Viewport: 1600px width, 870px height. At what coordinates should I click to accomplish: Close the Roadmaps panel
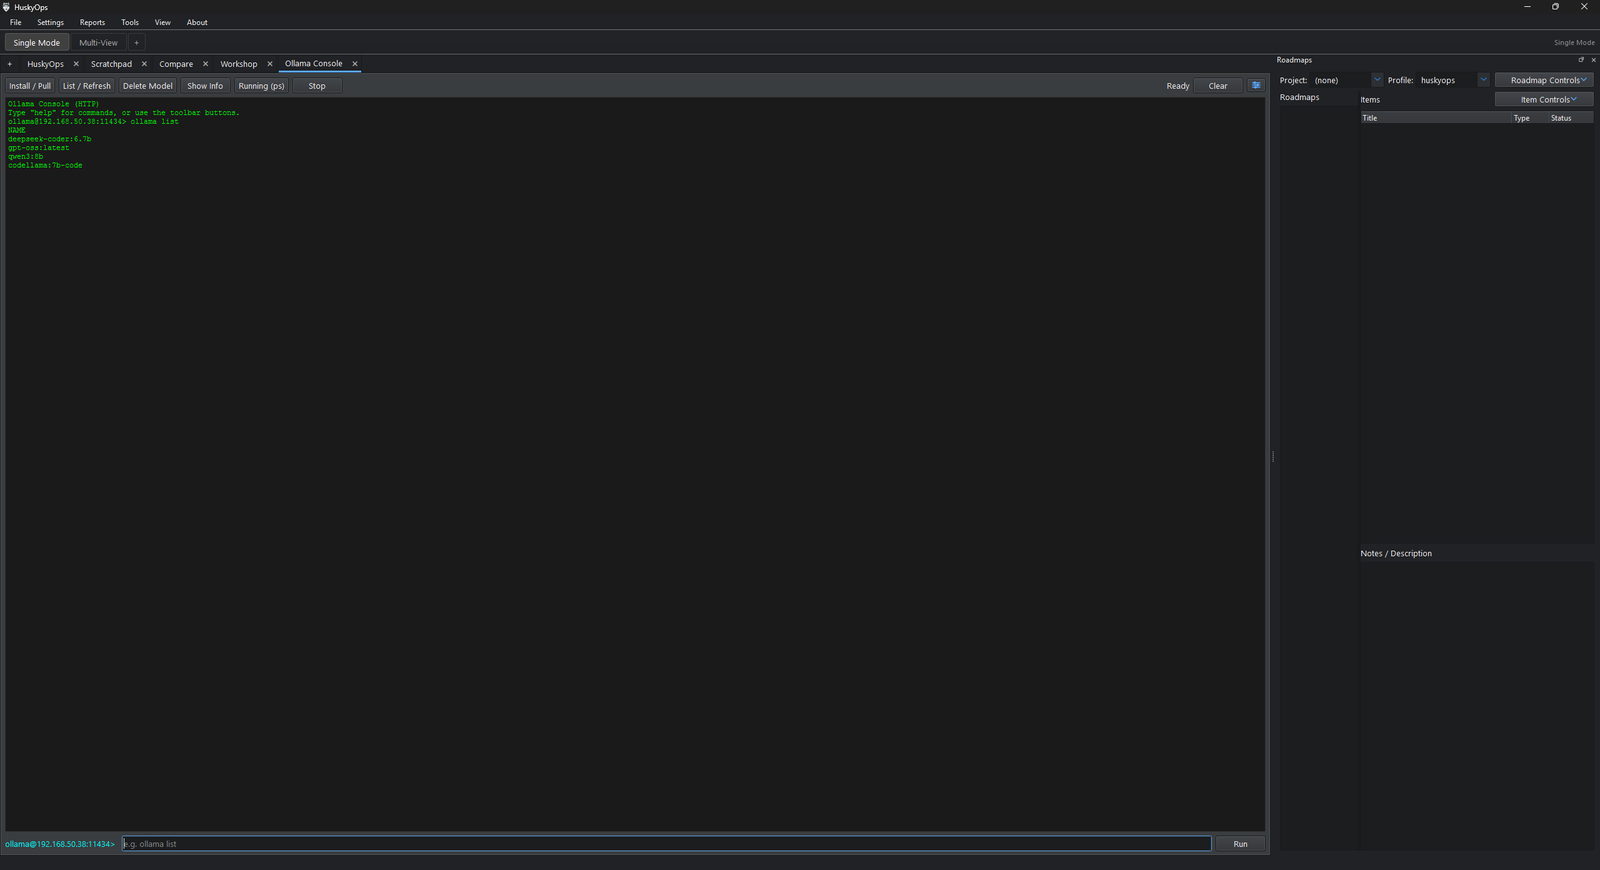(x=1593, y=60)
